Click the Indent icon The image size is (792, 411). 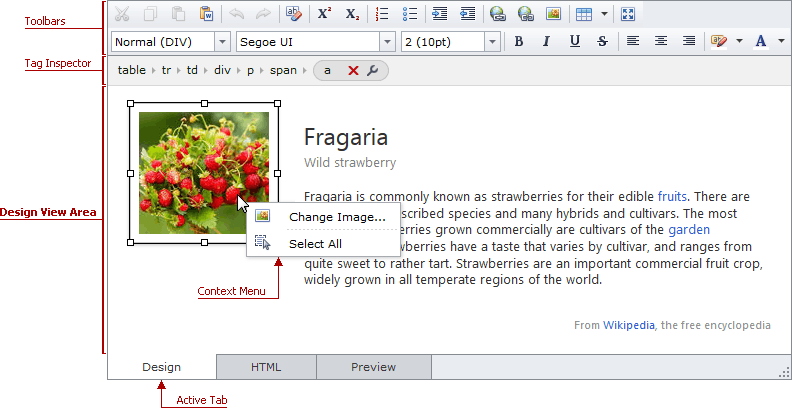click(440, 14)
